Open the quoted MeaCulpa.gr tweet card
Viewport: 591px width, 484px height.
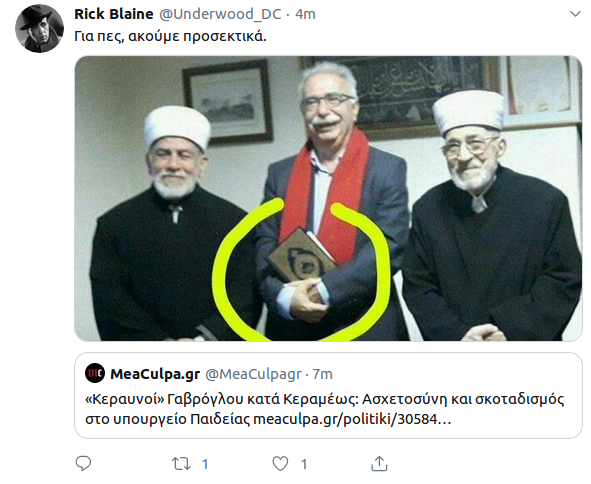click(328, 395)
